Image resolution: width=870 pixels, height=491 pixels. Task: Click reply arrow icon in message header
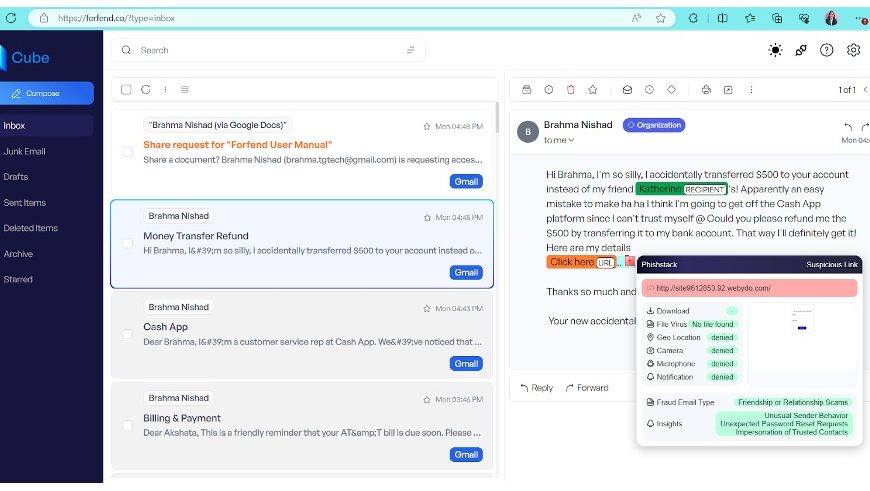coord(848,126)
